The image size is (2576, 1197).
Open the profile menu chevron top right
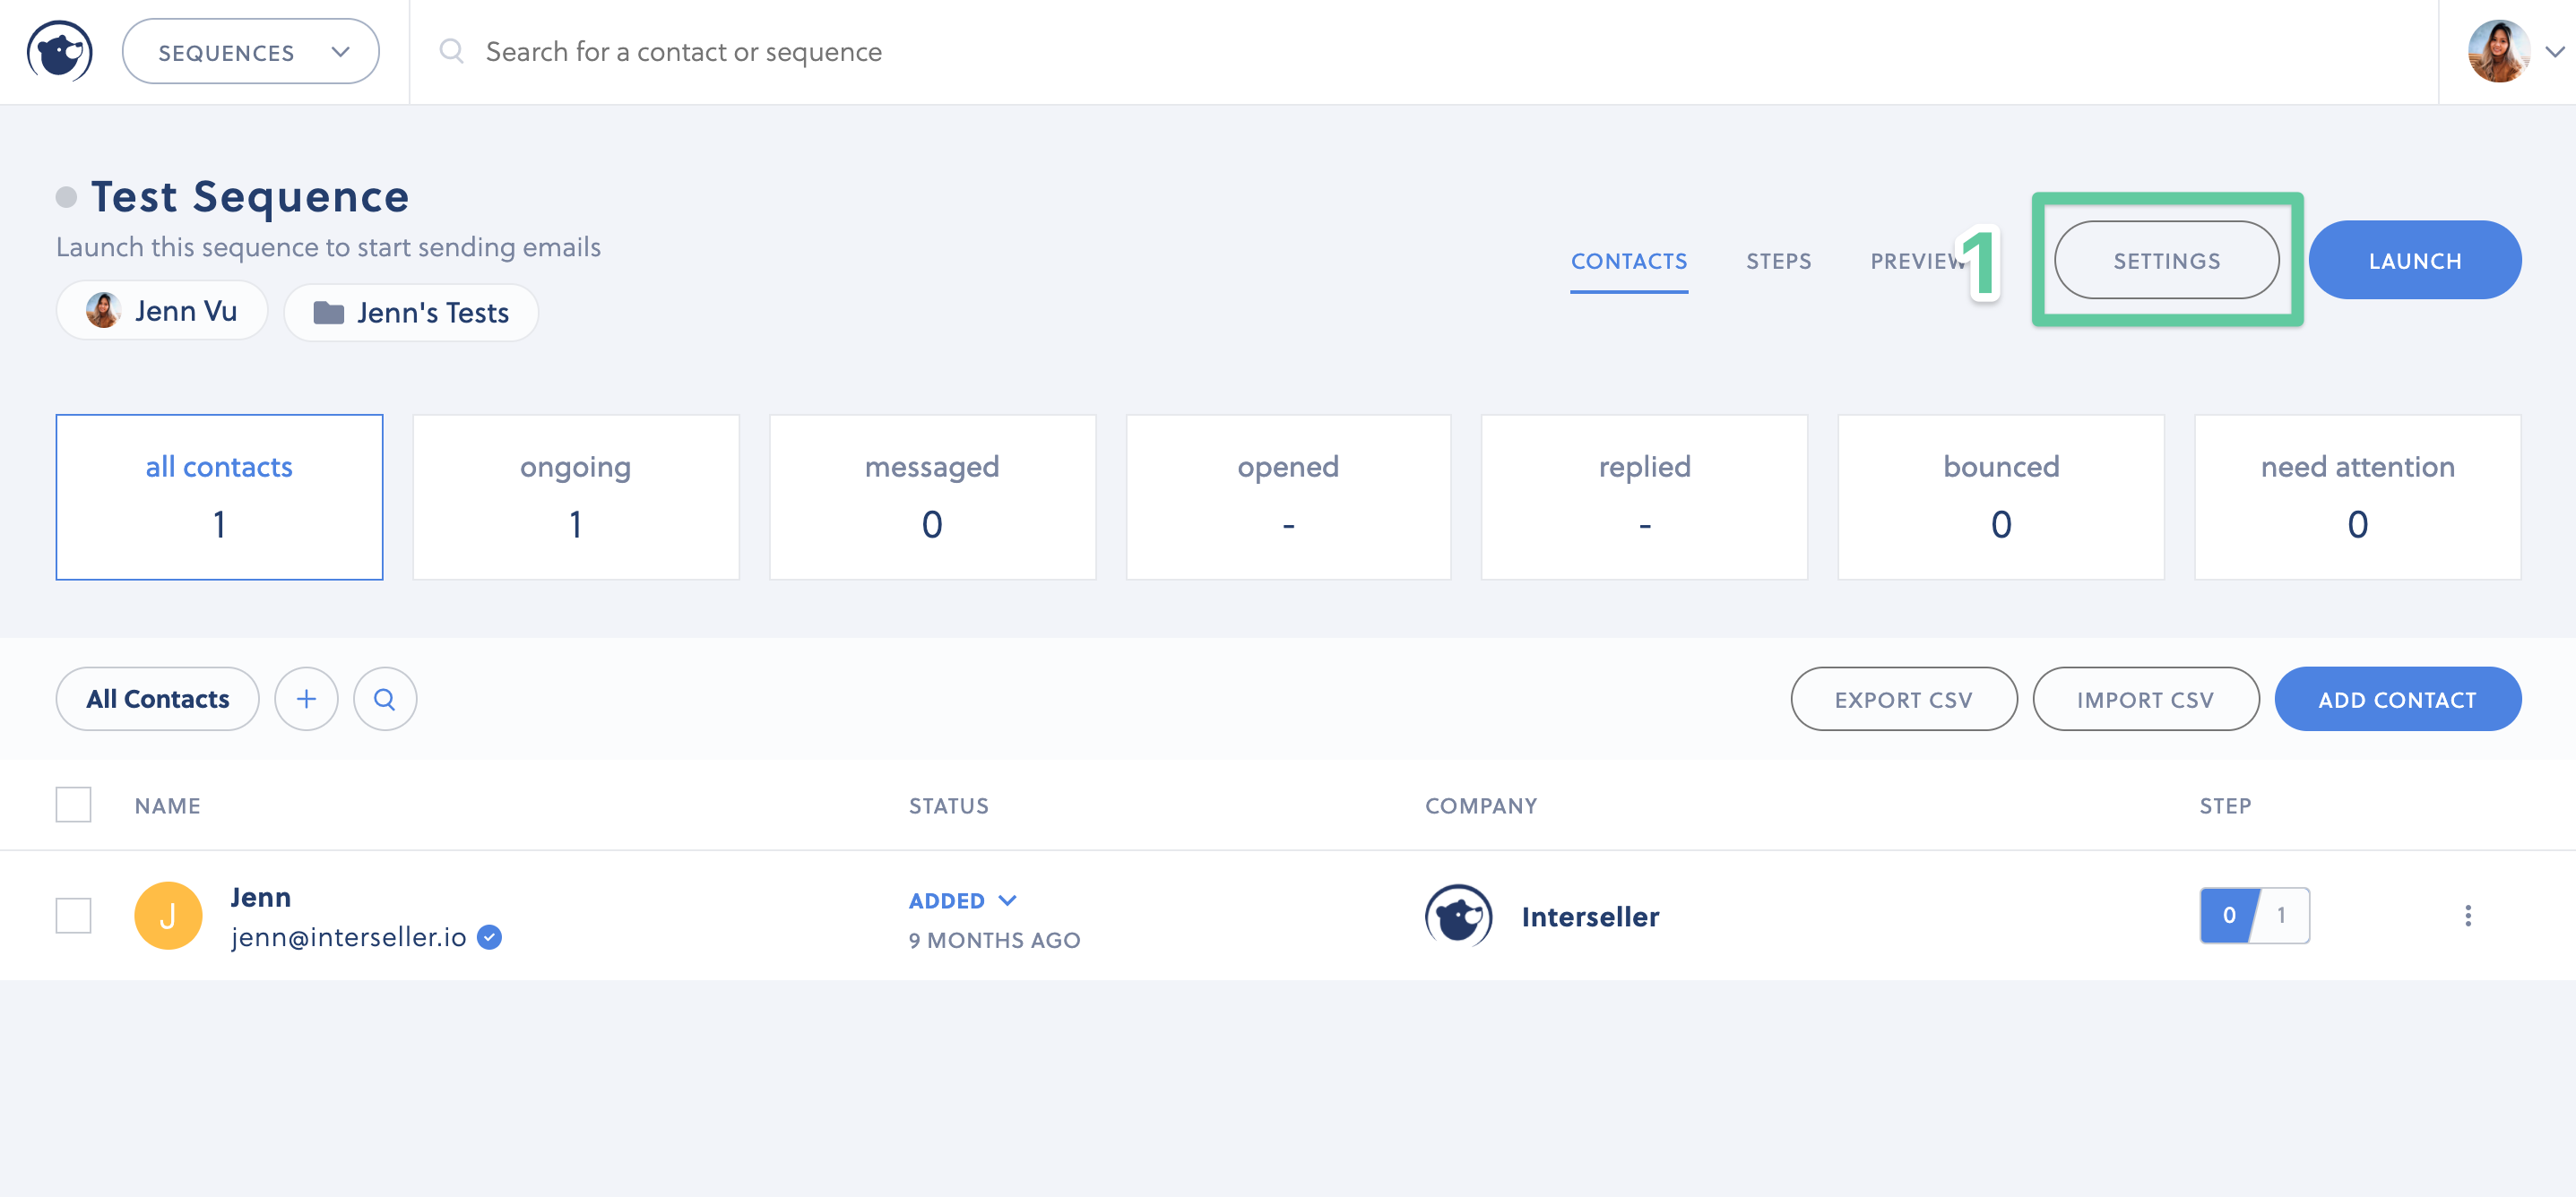tap(2556, 50)
